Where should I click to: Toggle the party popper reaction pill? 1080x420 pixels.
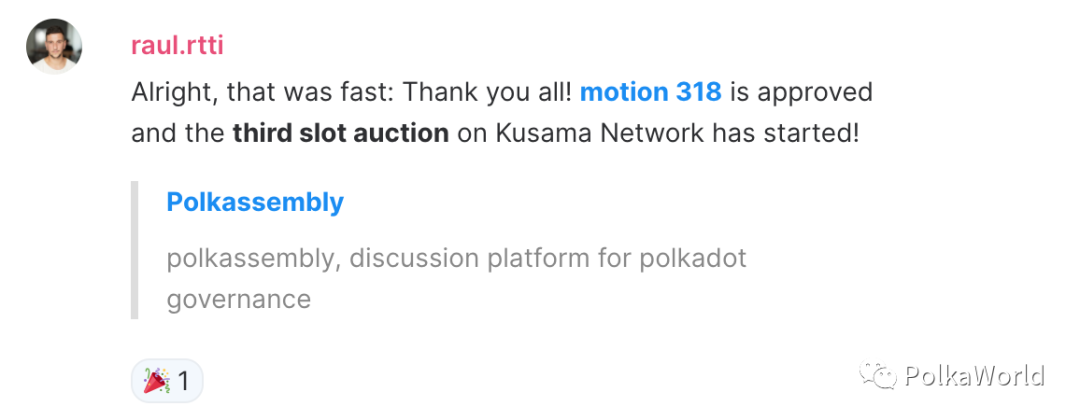167,380
